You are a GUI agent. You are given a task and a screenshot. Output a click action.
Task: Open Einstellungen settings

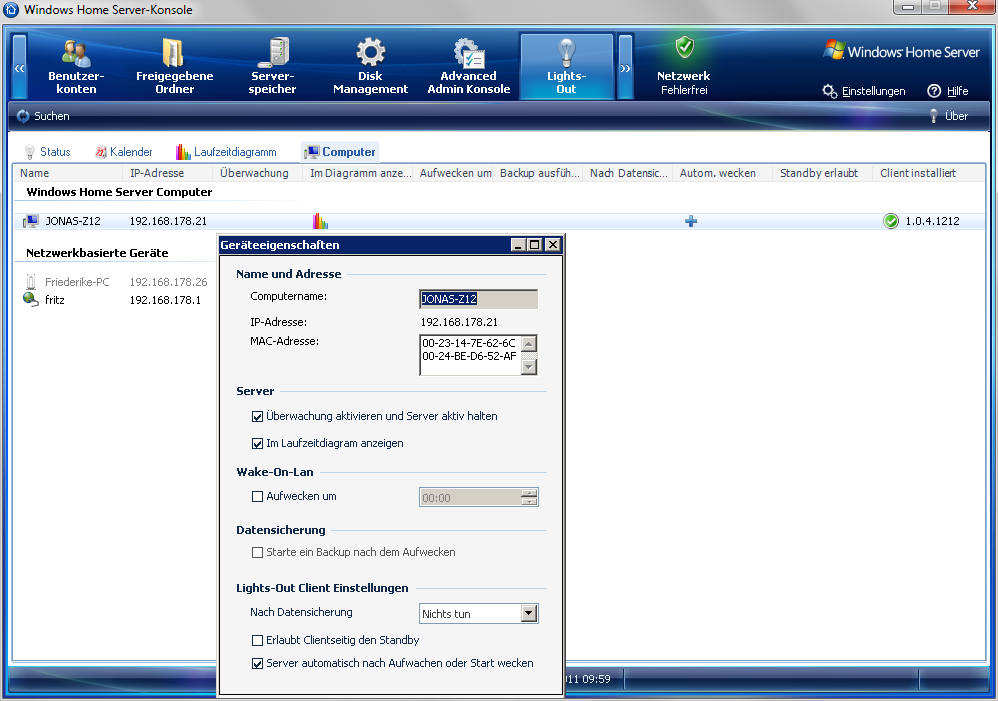coord(864,91)
